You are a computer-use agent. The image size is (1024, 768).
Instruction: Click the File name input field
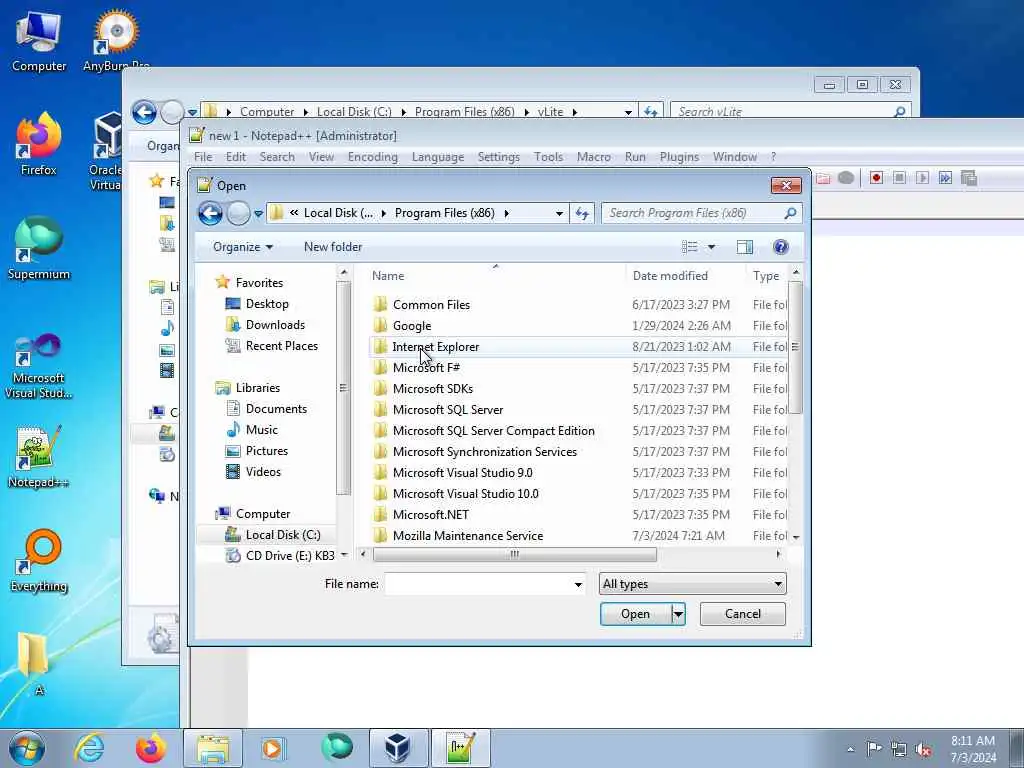pyautogui.click(x=479, y=584)
